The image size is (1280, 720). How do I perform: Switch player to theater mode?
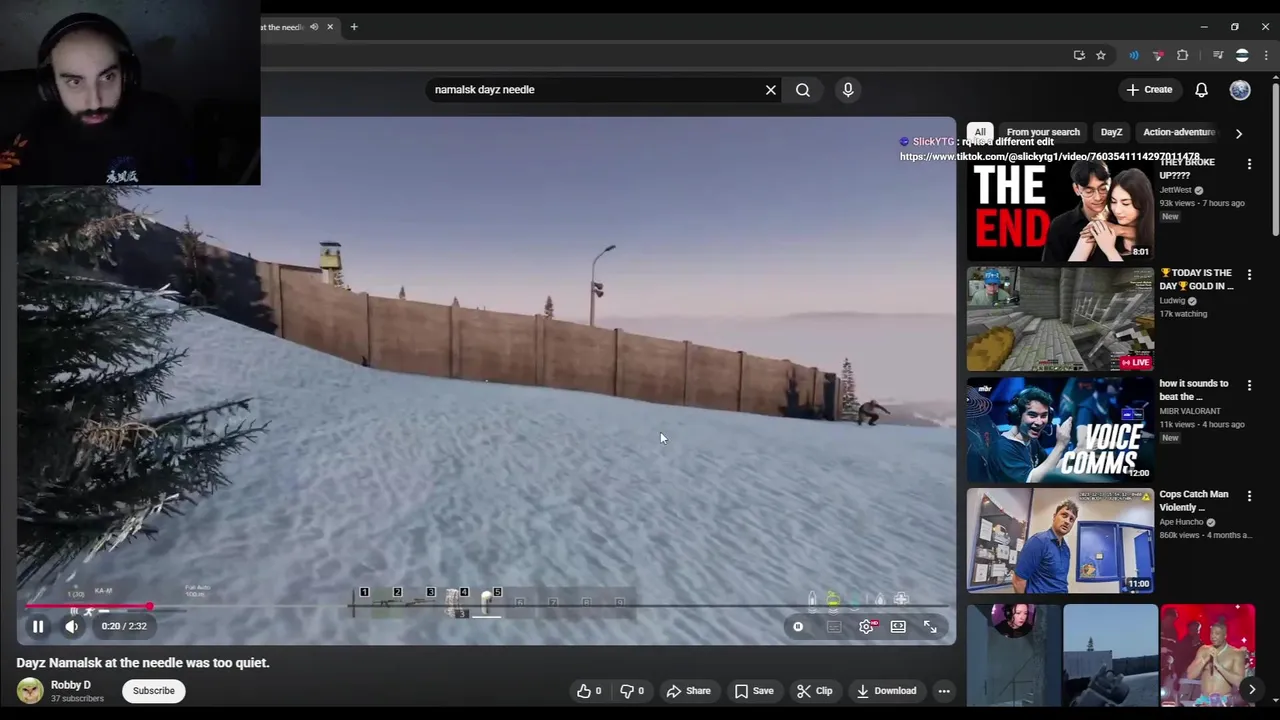pyautogui.click(x=898, y=627)
